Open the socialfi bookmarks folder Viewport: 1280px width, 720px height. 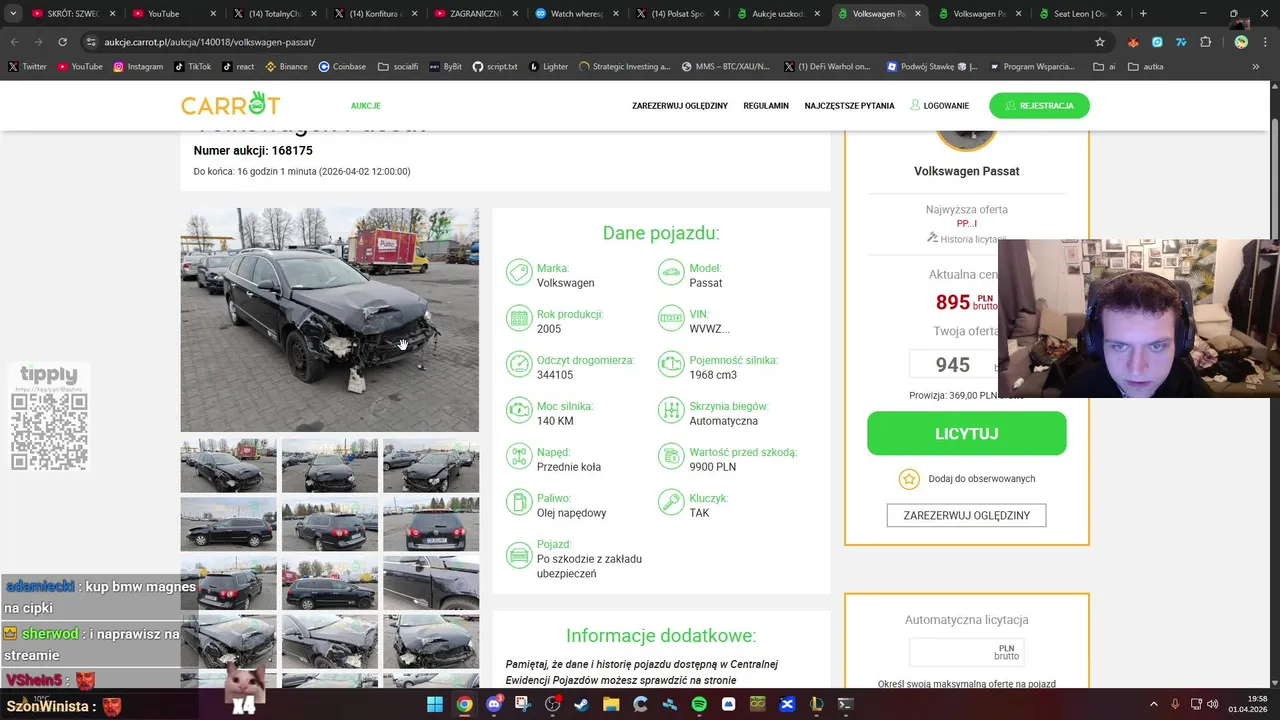tap(398, 67)
